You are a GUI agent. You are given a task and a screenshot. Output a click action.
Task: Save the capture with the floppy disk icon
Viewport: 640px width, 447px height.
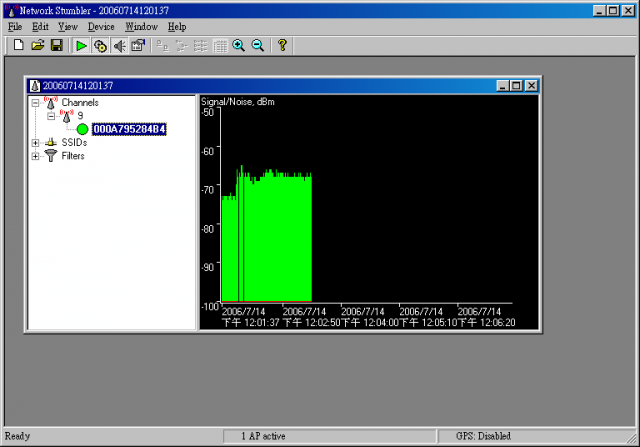coord(56,46)
